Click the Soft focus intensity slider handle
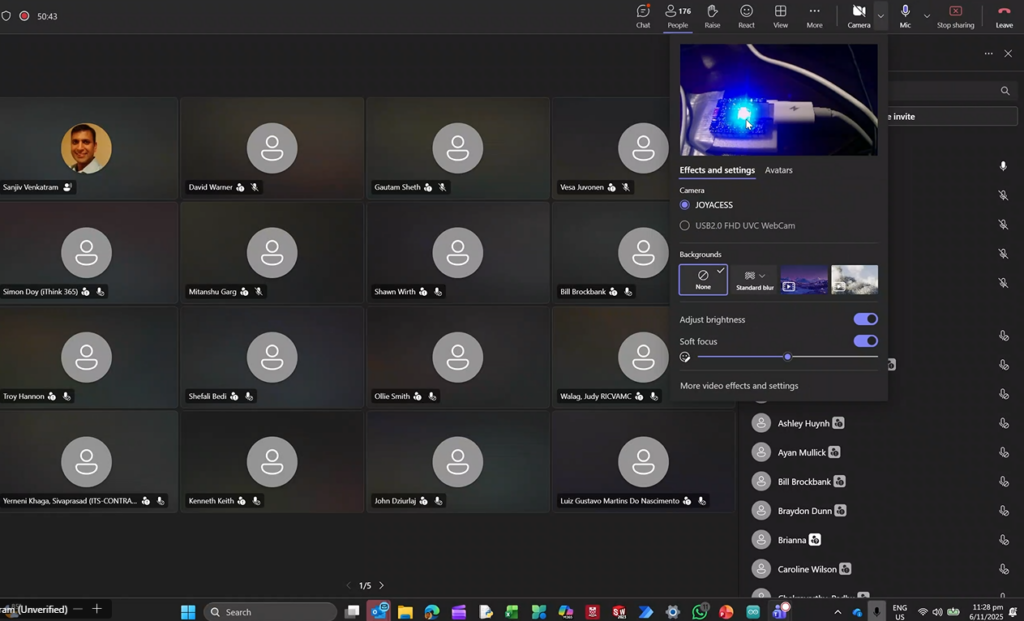The image size is (1024, 621). tap(787, 357)
